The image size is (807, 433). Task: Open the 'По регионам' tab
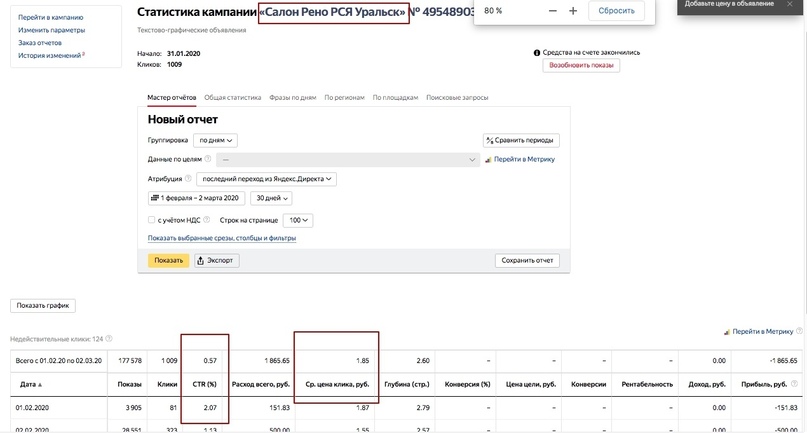pyautogui.click(x=344, y=97)
